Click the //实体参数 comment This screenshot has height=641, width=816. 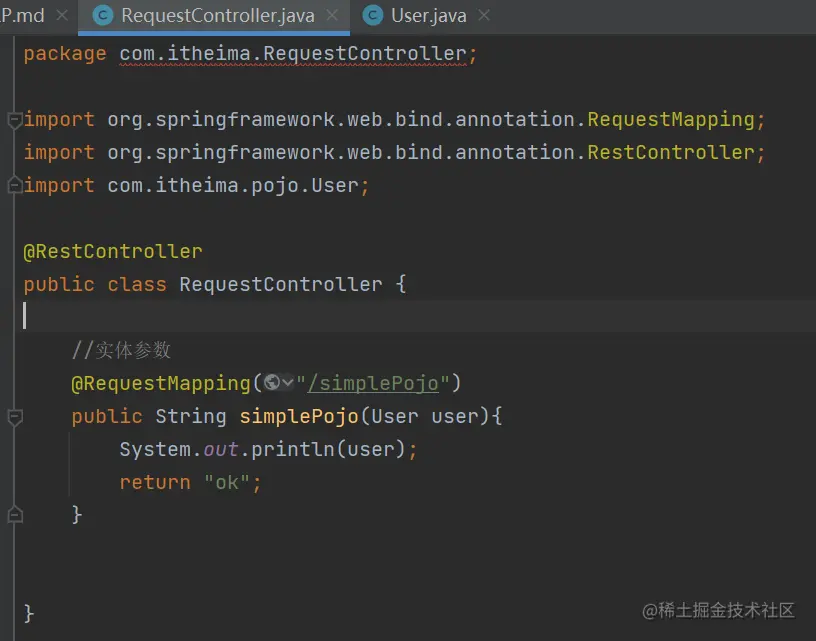pyautogui.click(x=121, y=350)
